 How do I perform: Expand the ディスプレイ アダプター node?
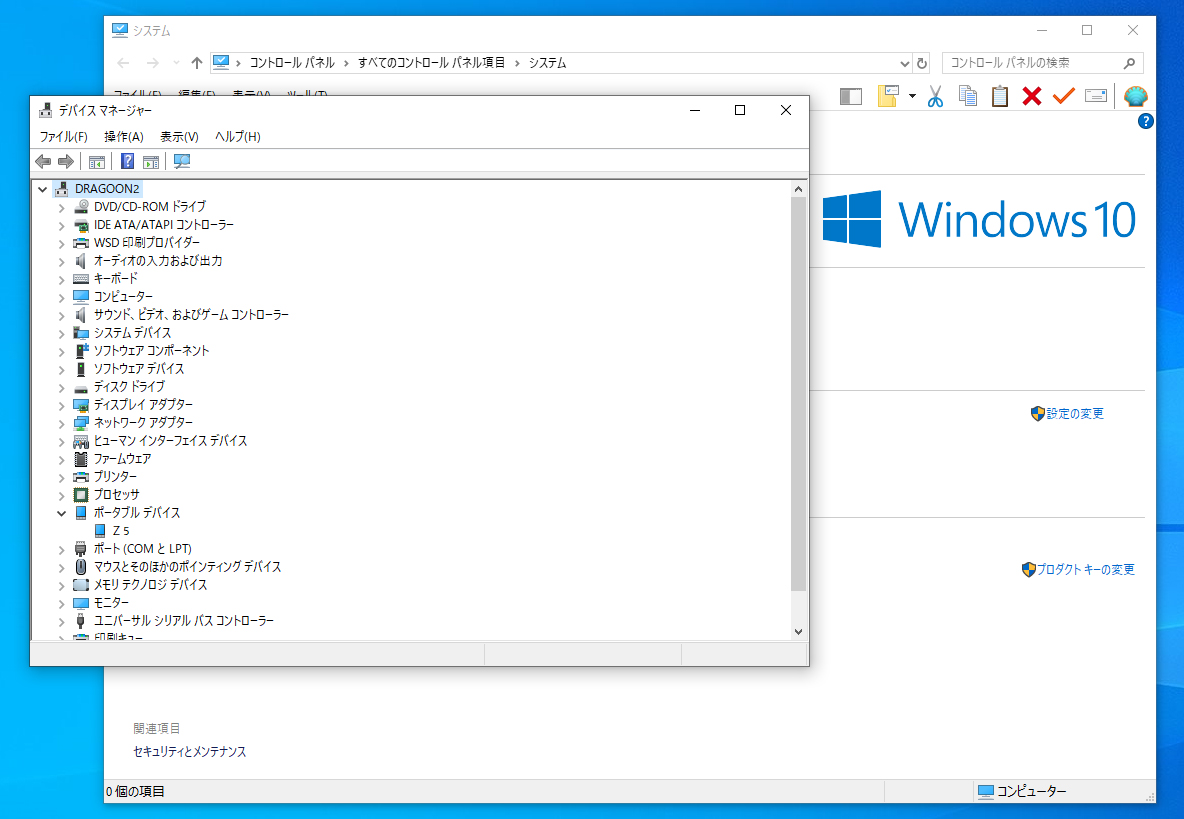pos(61,405)
